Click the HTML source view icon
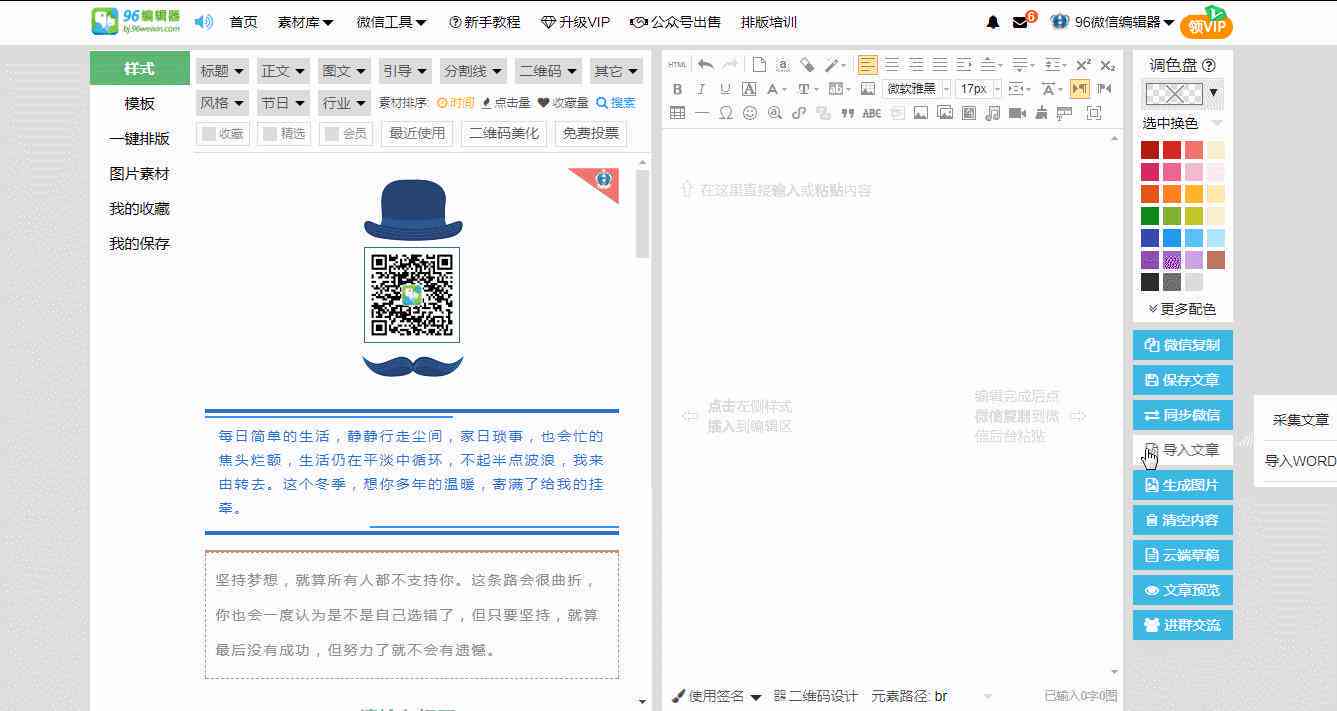 677,65
